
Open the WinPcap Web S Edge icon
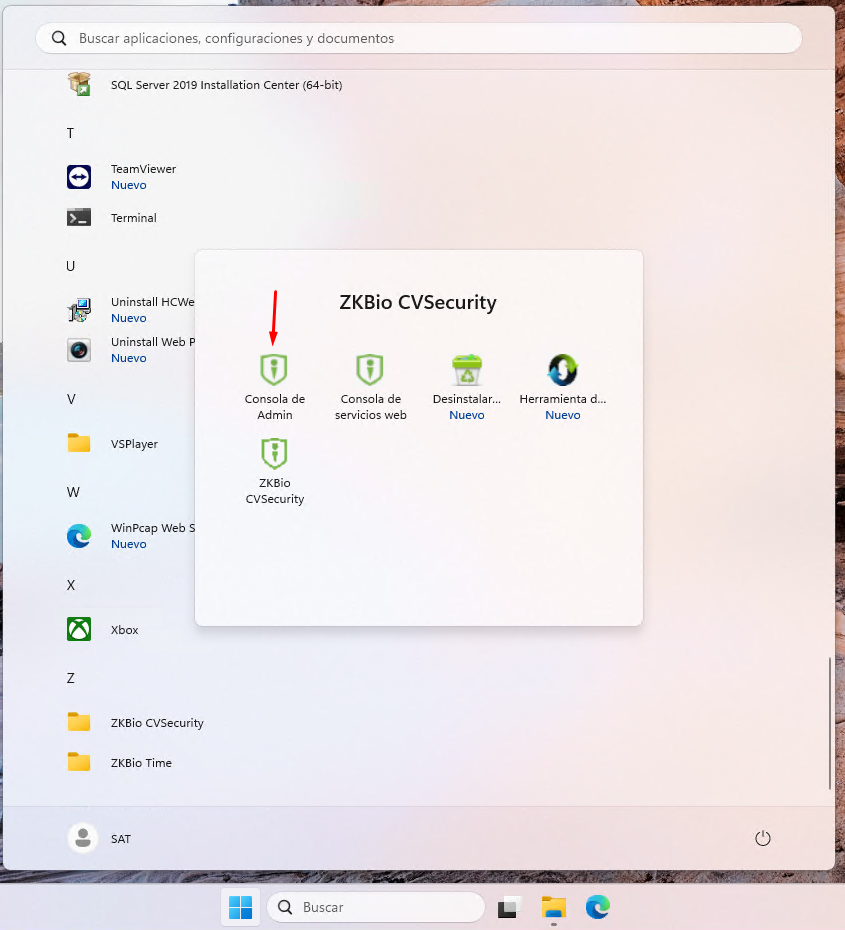[79, 536]
